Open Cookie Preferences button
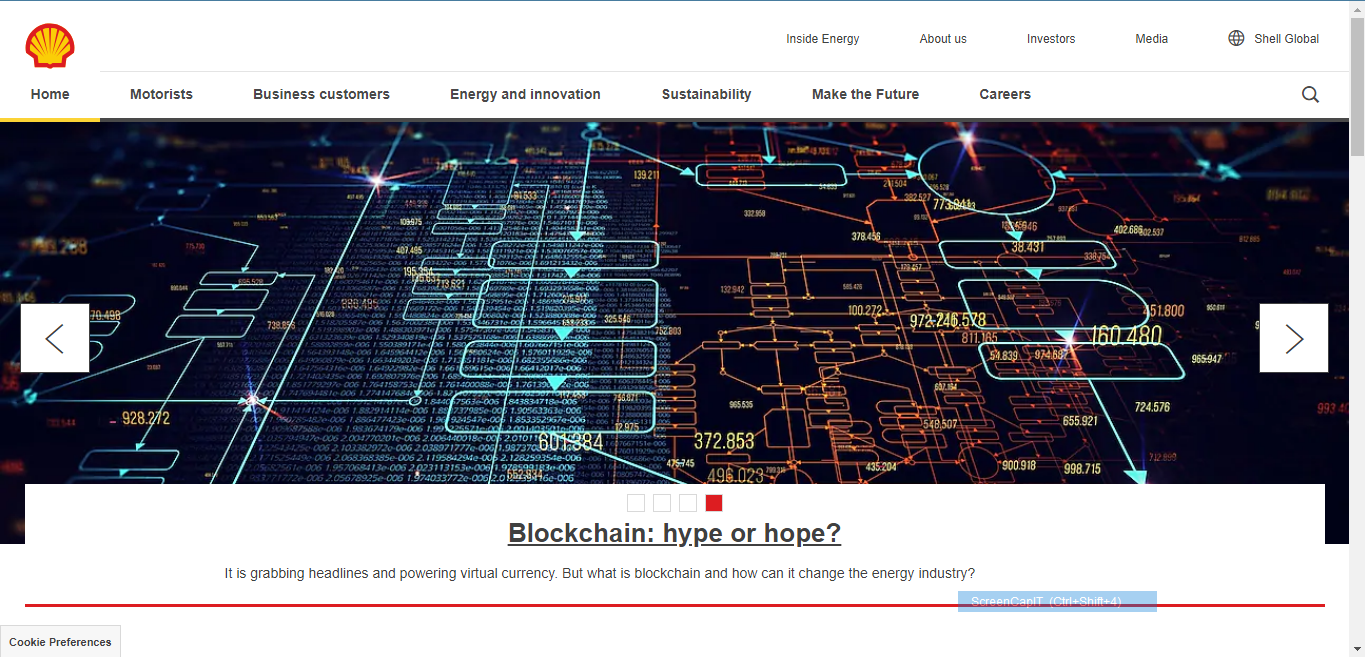Viewport: 1365px width, 657px height. coord(60,642)
